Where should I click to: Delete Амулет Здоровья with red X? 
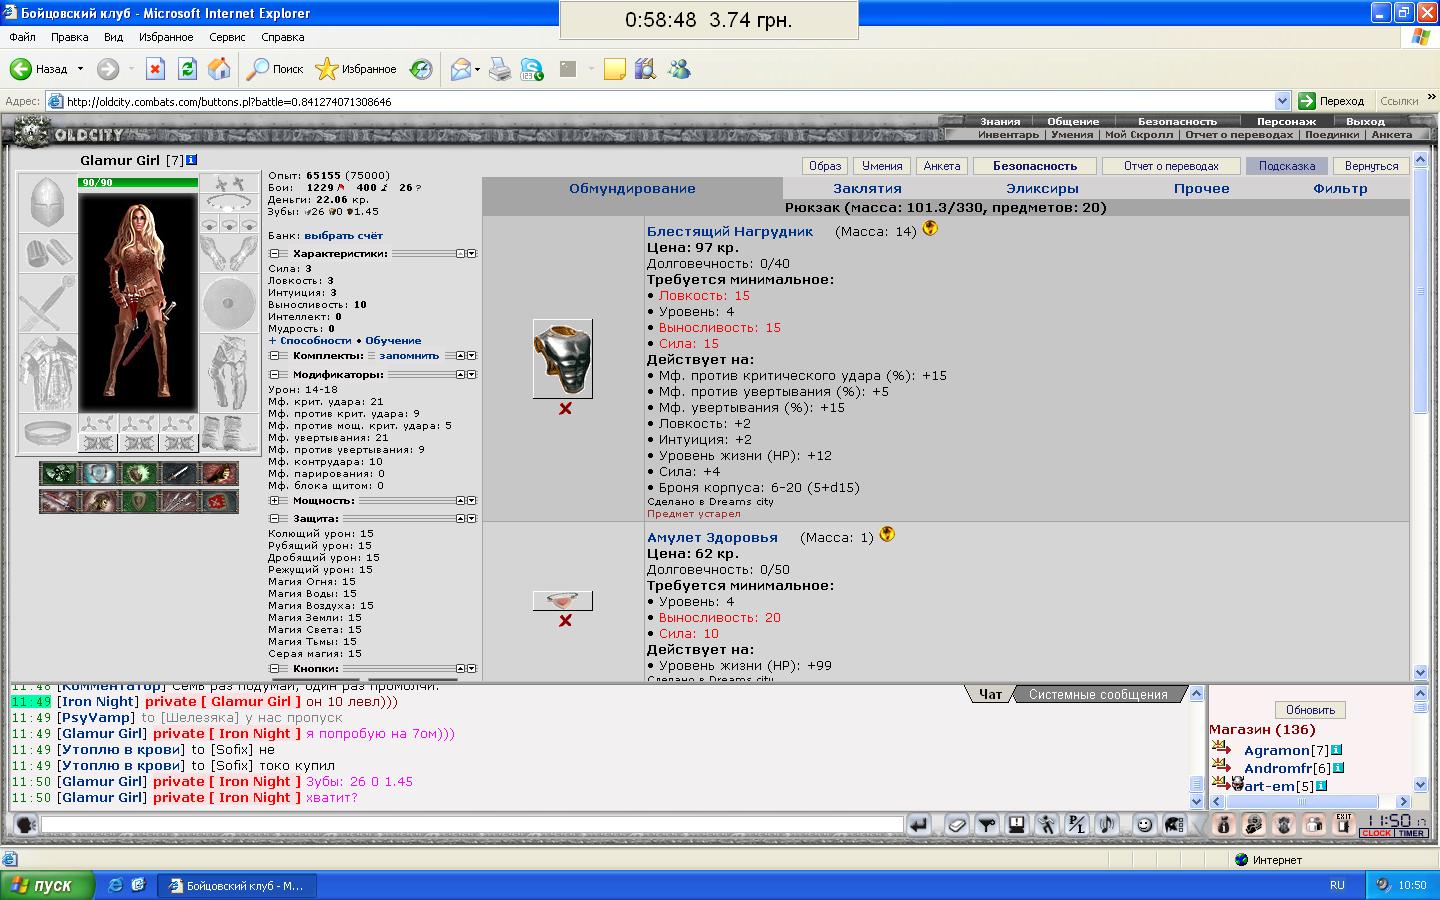click(x=565, y=621)
